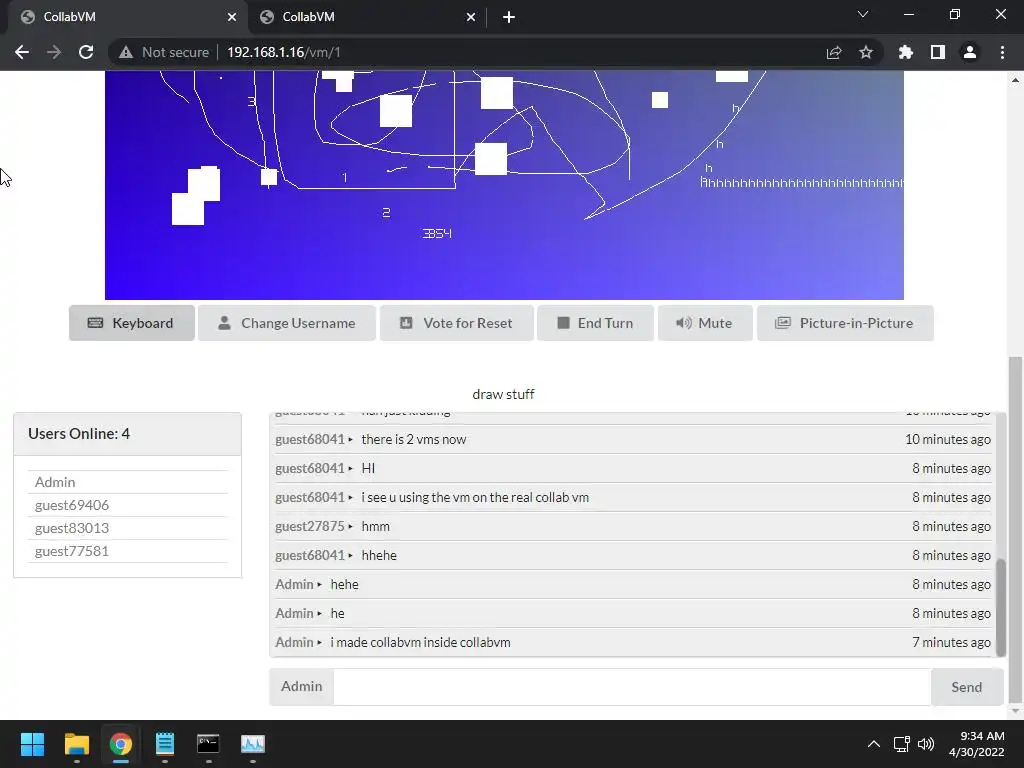The image size is (1024, 768).
Task: Open File Explorer from the taskbar
Action: pyautogui.click(x=76, y=744)
